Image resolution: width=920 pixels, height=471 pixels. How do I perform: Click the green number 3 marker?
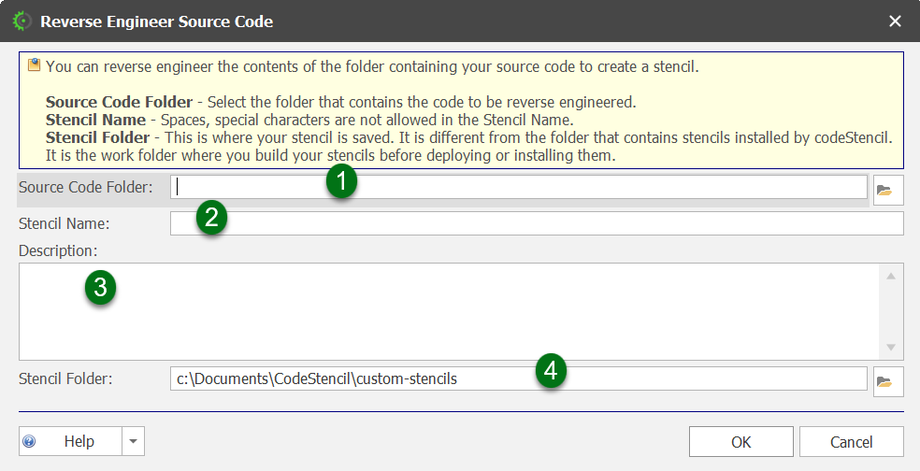tap(100, 288)
